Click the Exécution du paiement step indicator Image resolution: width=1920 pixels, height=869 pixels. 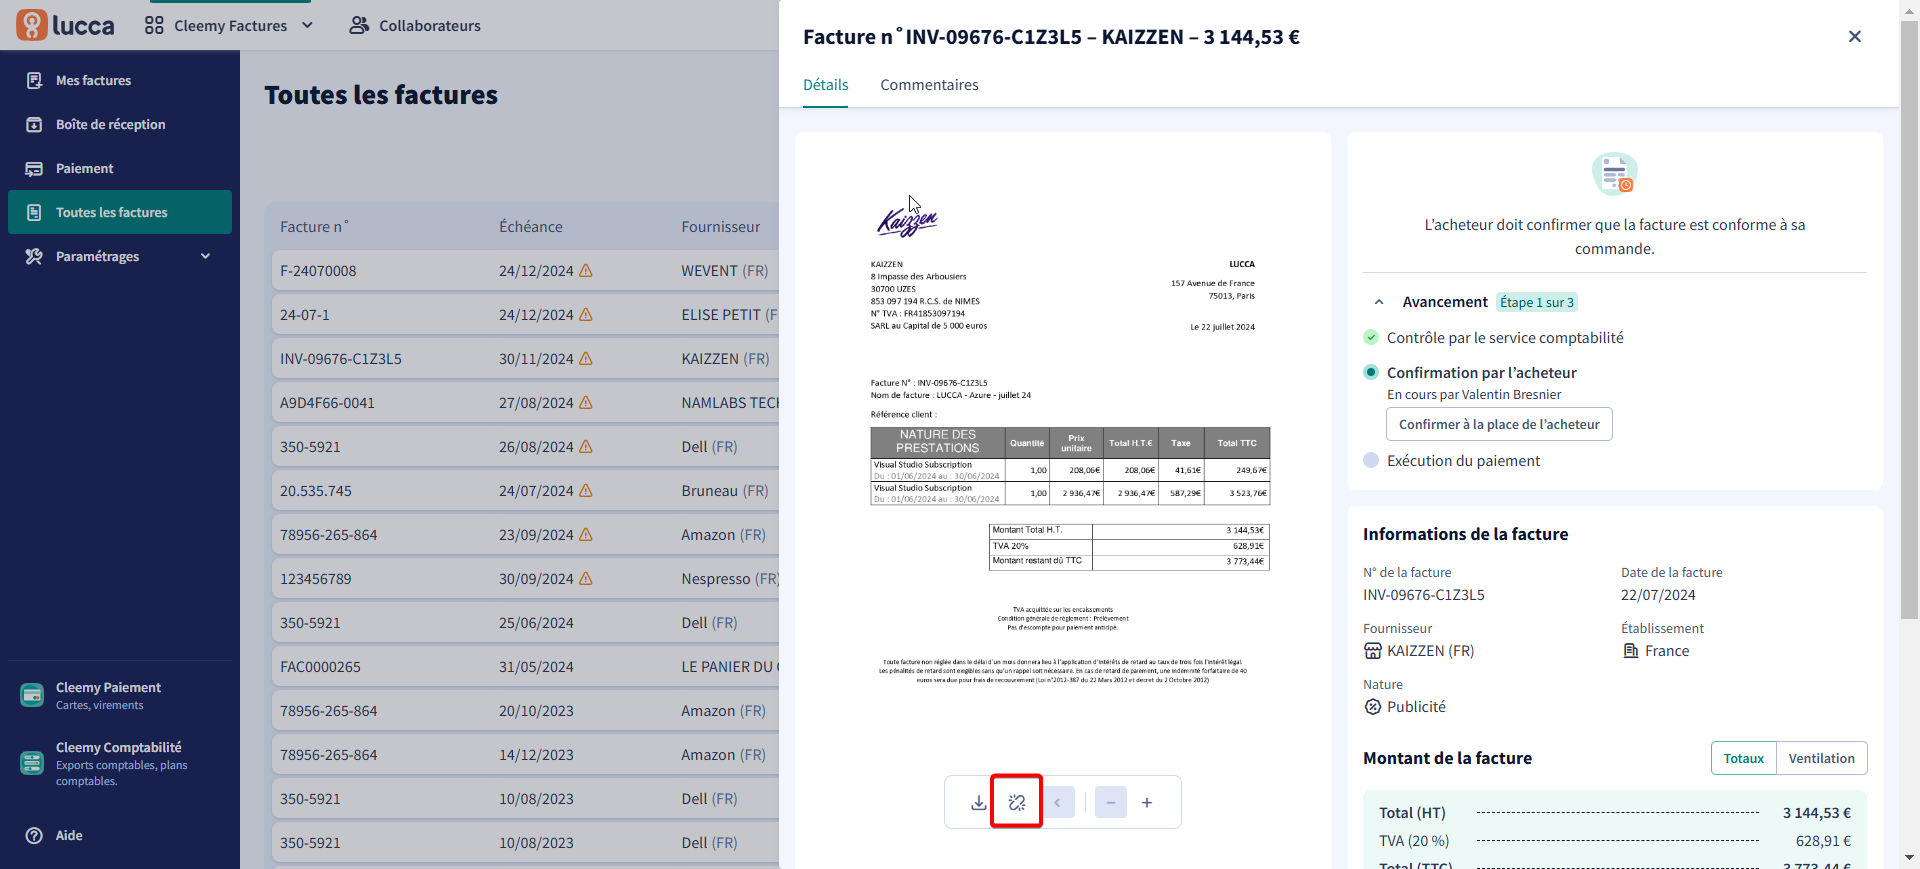(1371, 460)
